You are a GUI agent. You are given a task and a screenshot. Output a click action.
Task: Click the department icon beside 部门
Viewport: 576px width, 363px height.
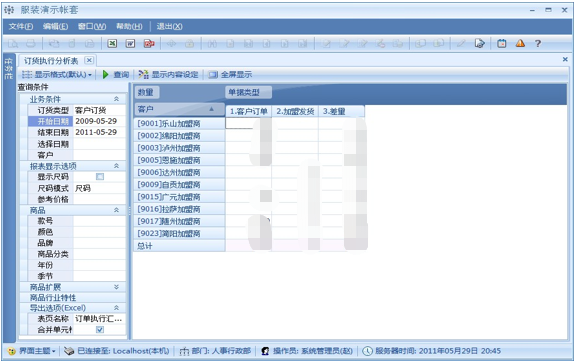184,351
